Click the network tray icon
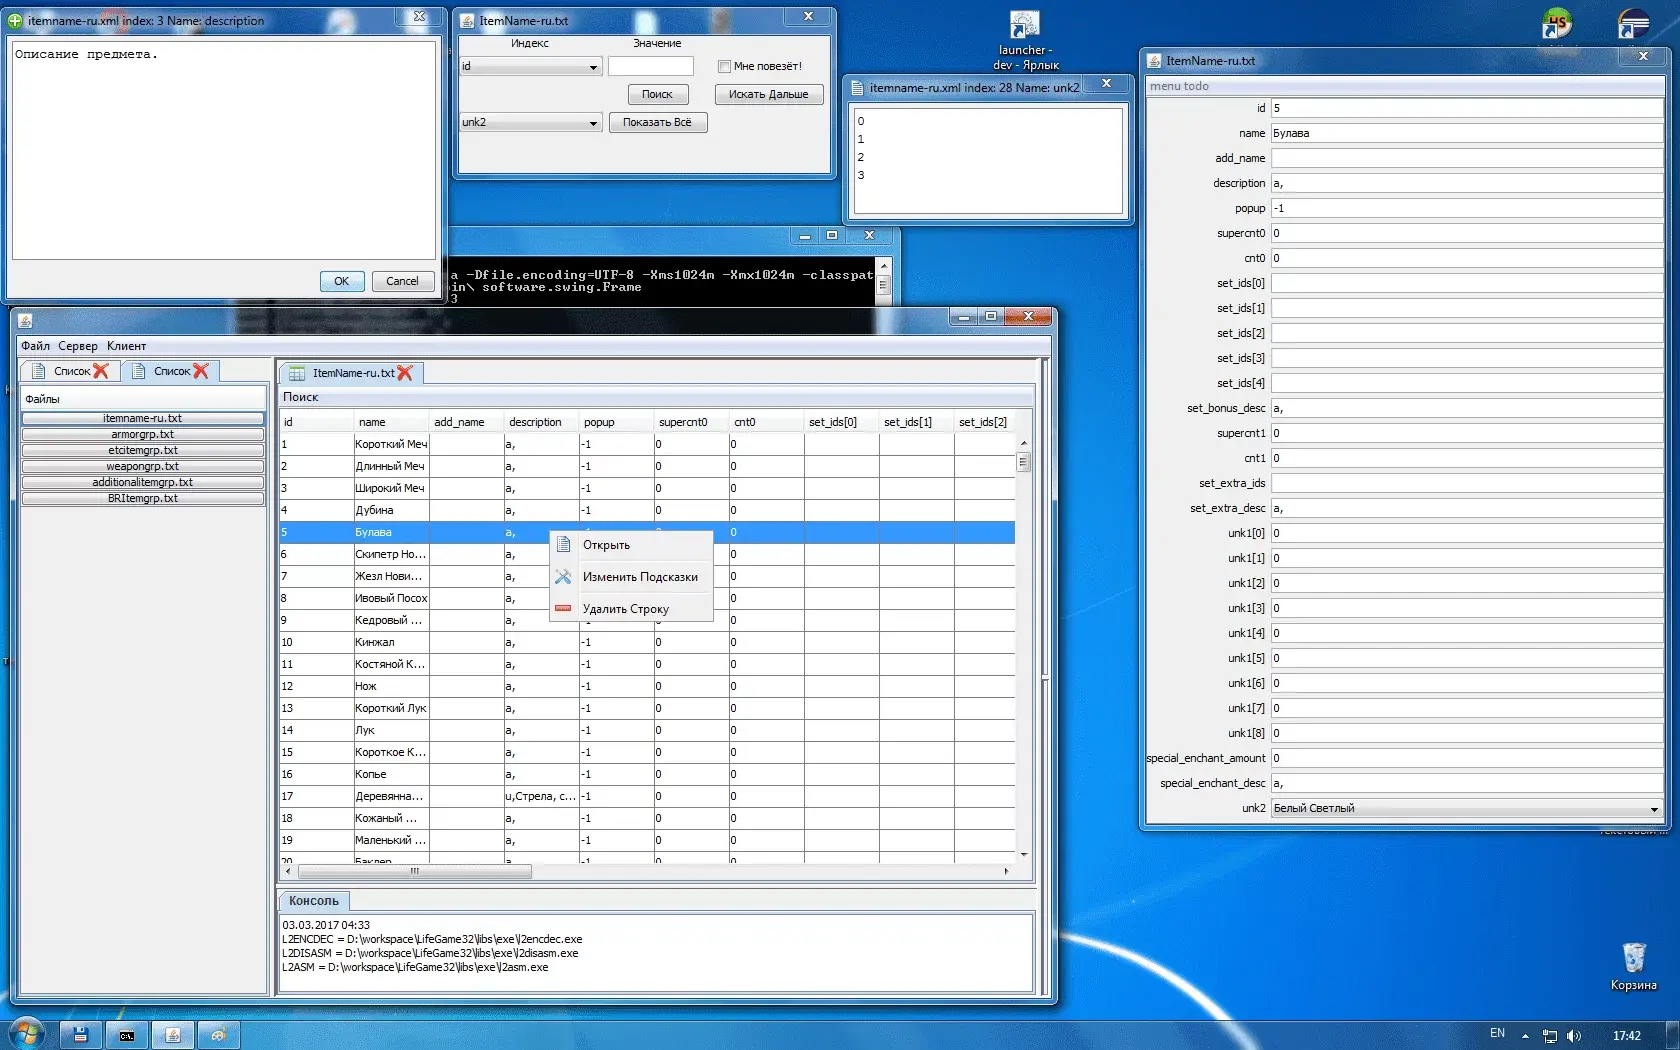Screen dimensions: 1680x1050 [1550, 1035]
